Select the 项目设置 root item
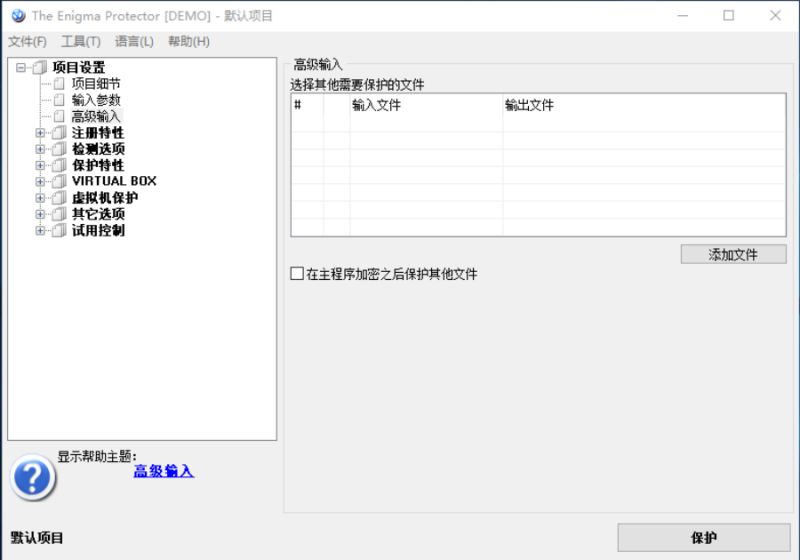Screen dimensions: 800x560 pyautogui.click(x=79, y=67)
